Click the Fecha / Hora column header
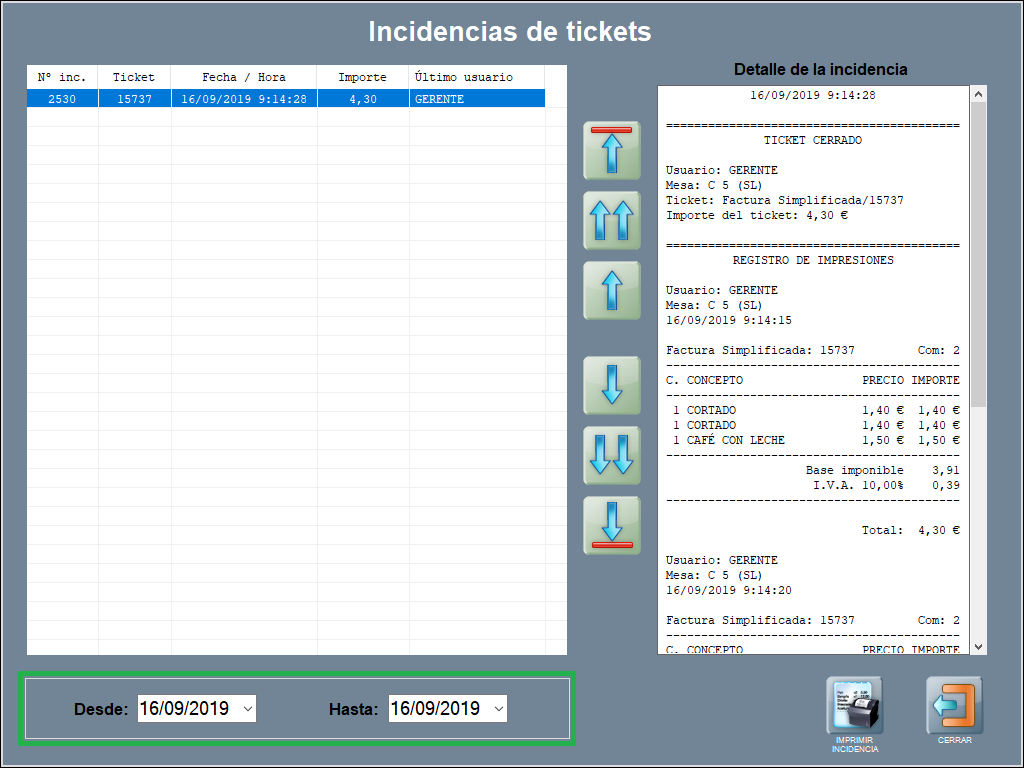 coord(244,77)
